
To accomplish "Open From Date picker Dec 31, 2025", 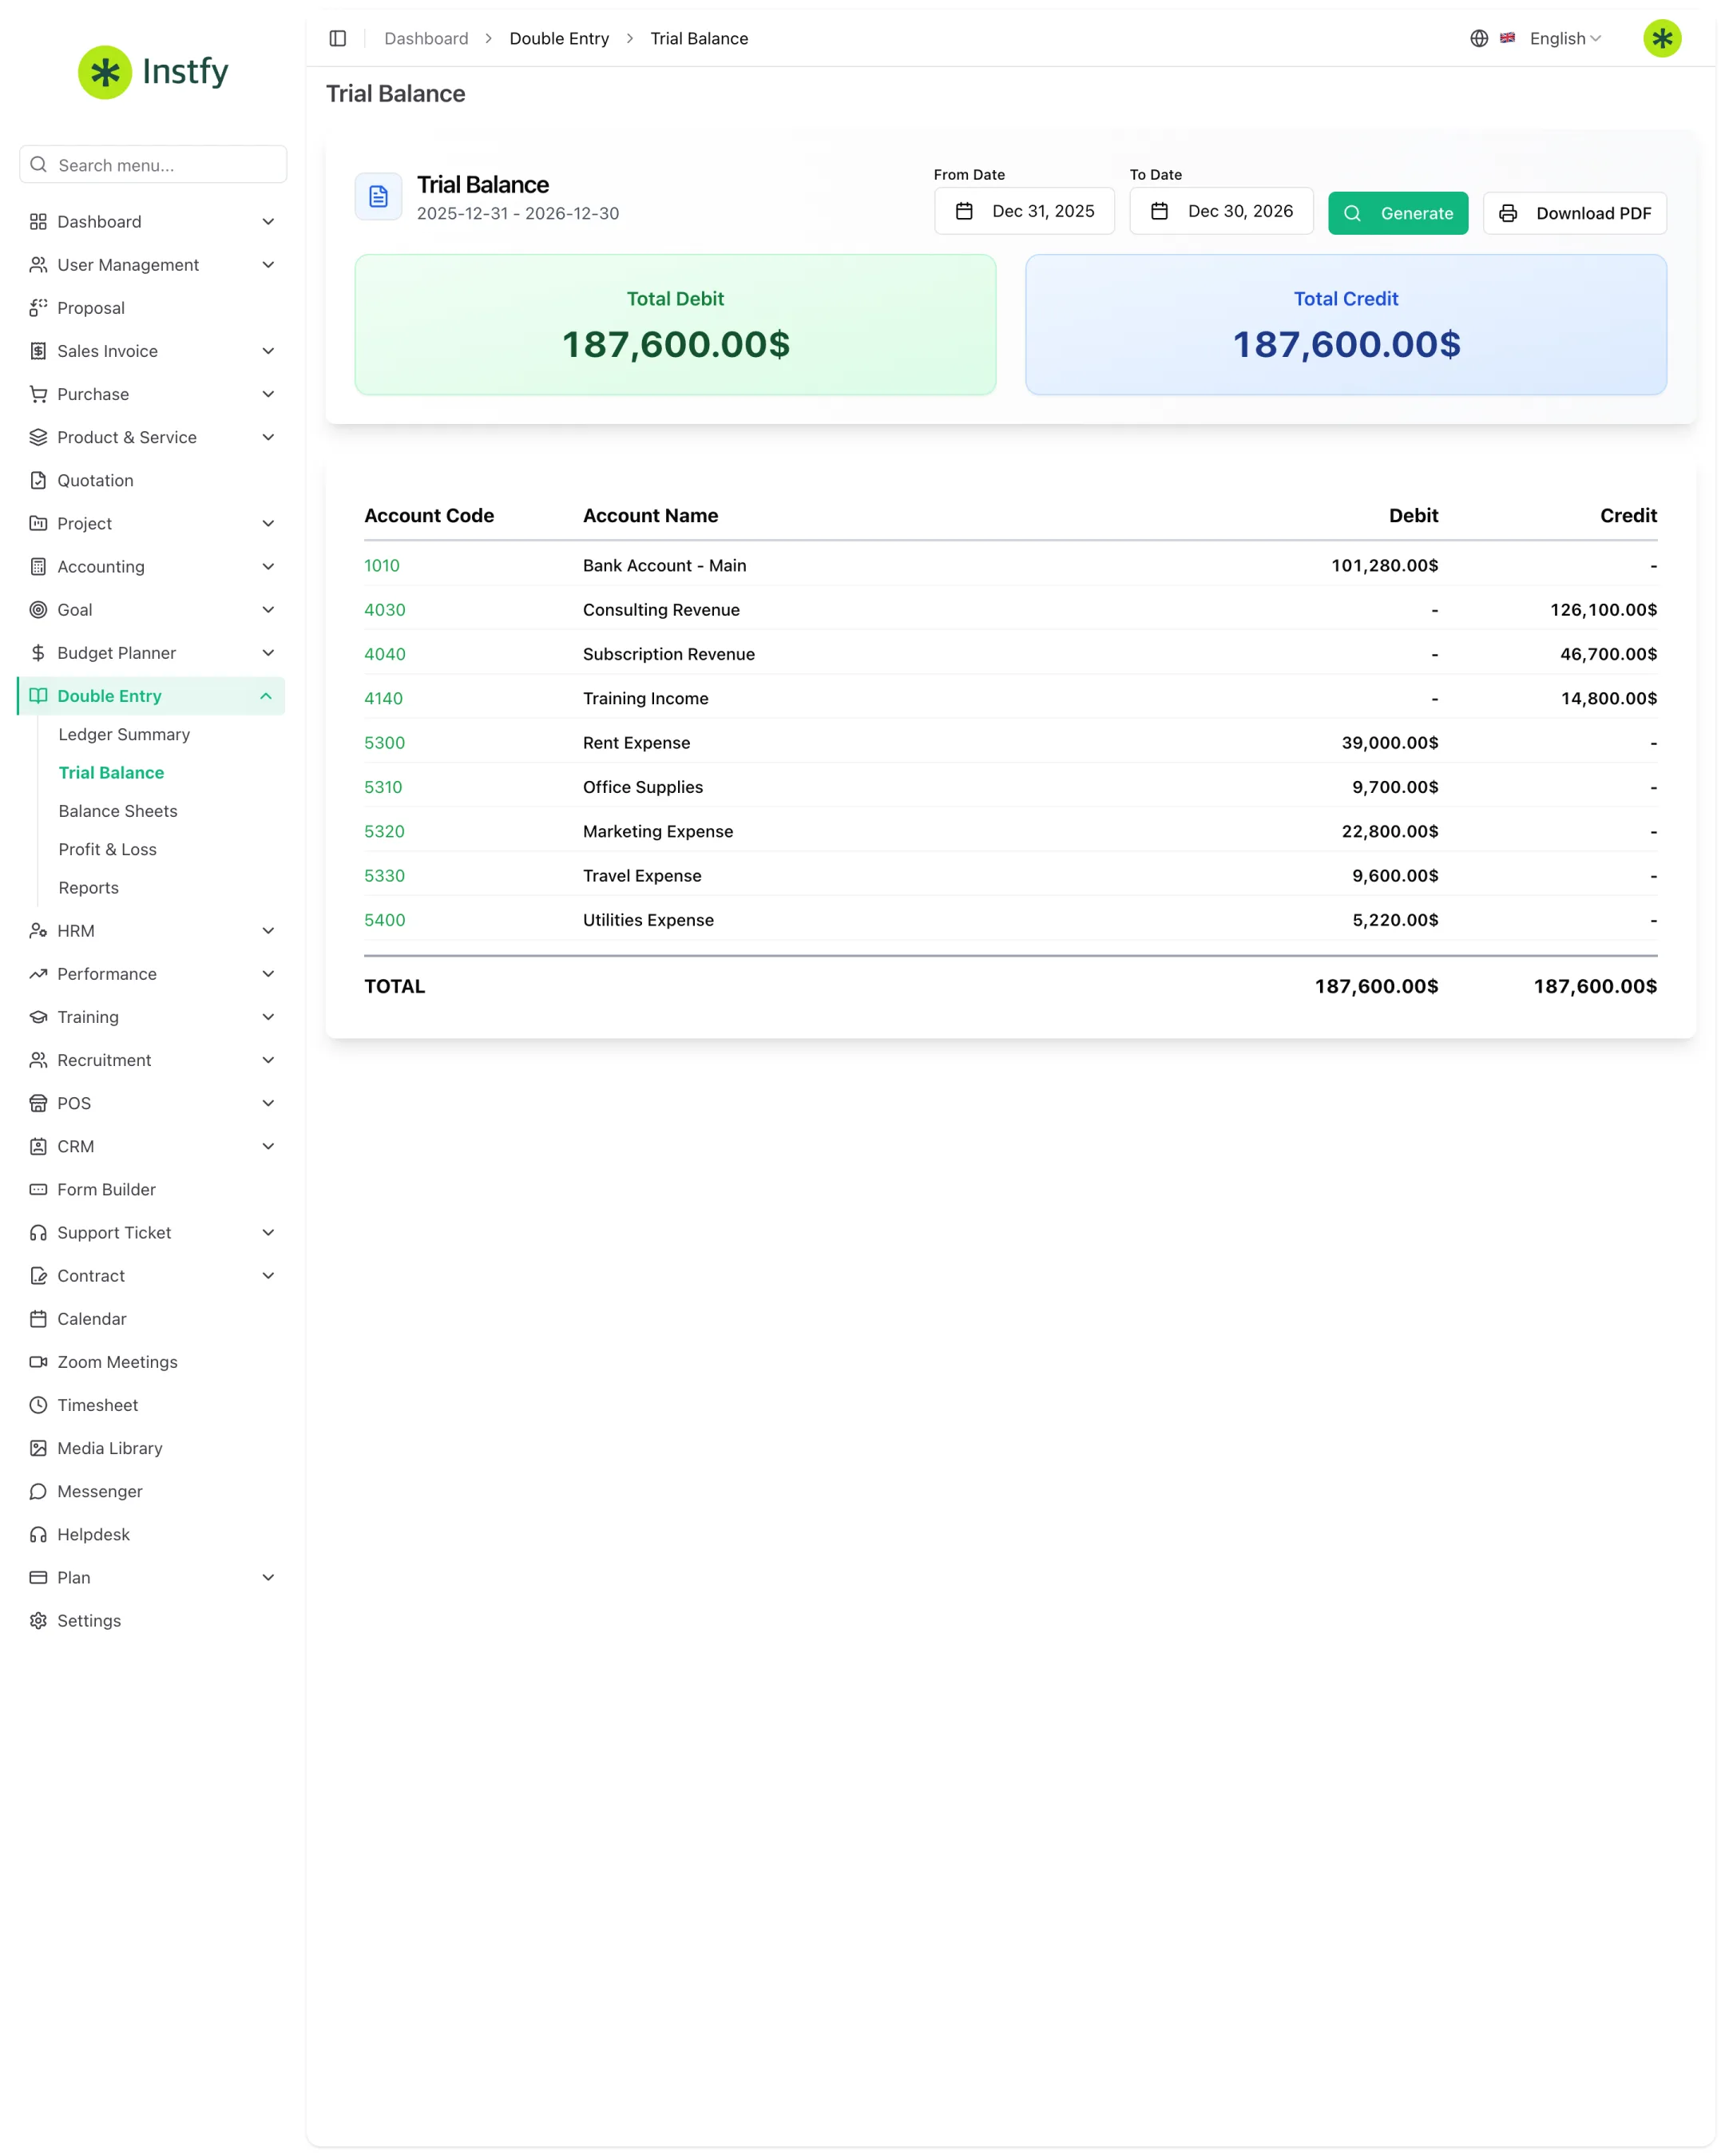I will click(x=1024, y=211).
